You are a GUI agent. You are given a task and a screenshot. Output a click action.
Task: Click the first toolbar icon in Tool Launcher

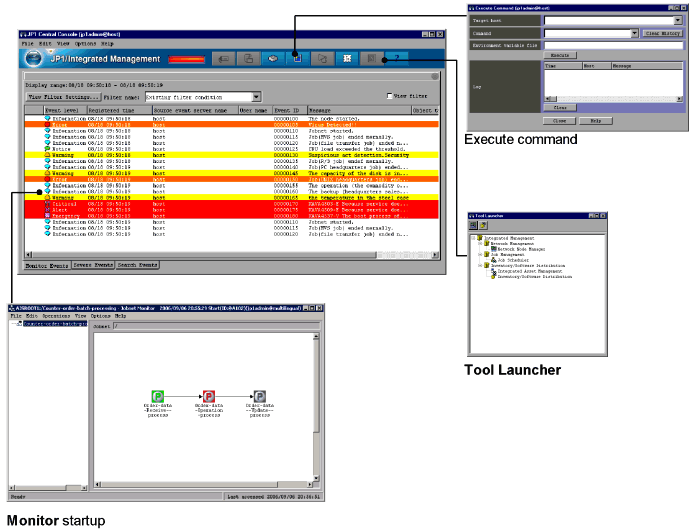(473, 225)
